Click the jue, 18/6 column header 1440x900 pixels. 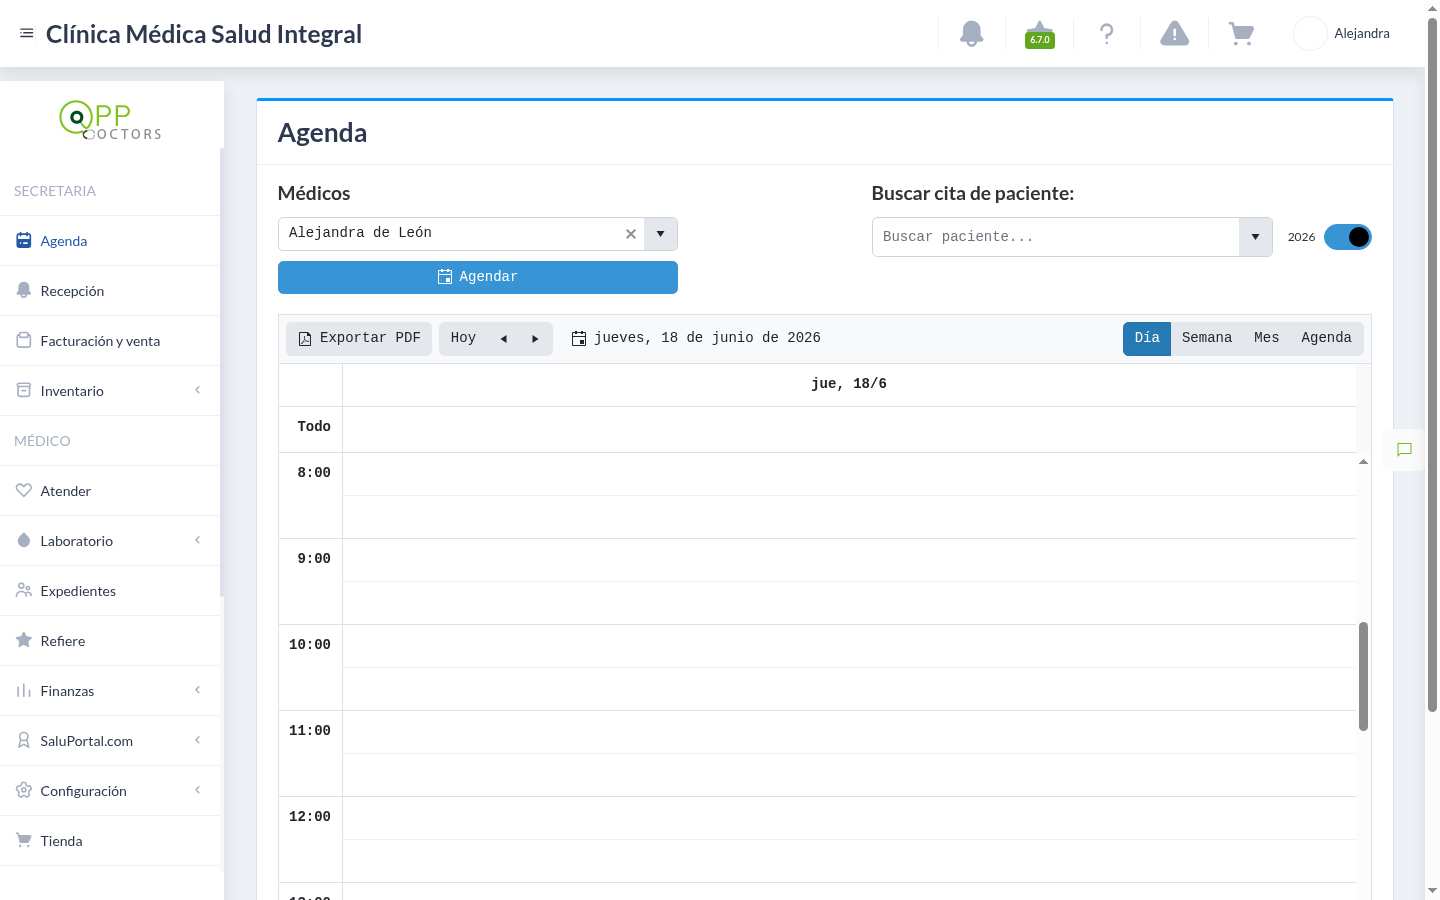[849, 384]
